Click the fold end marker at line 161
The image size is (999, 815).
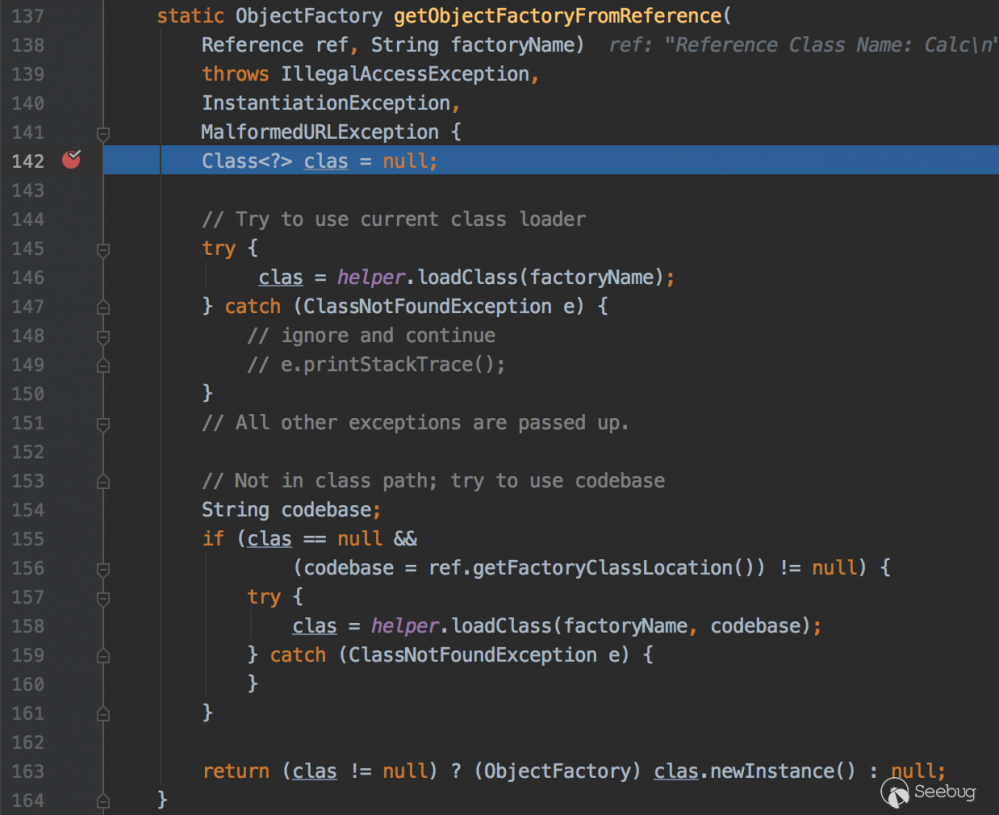(102, 713)
